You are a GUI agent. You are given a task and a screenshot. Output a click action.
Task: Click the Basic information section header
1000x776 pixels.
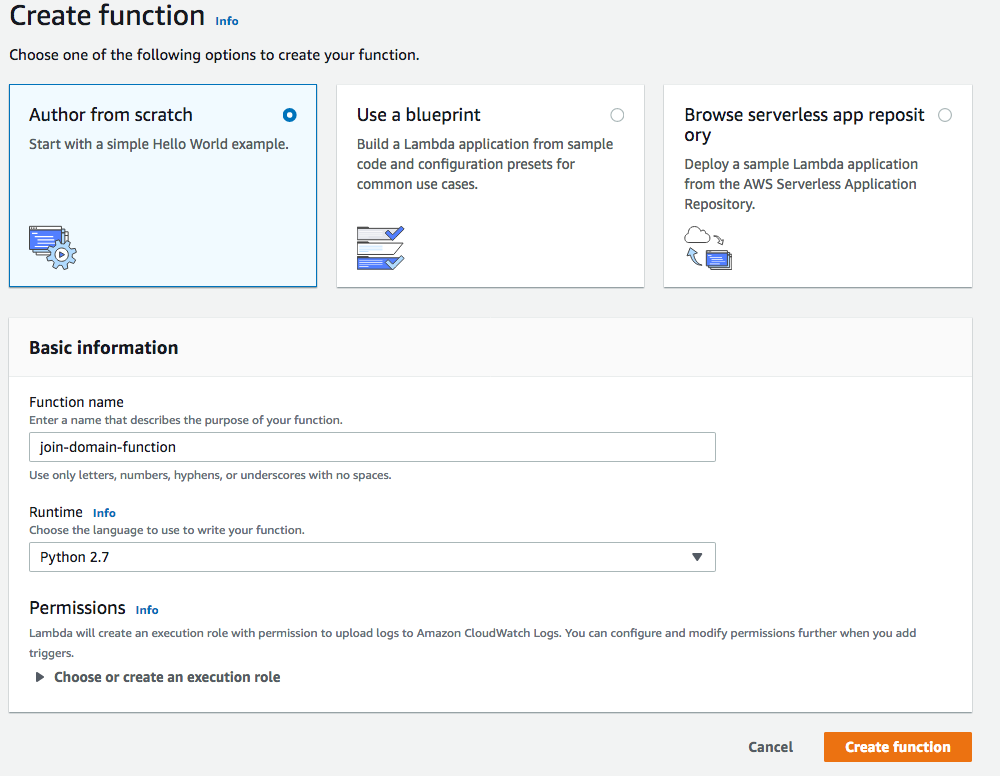tap(104, 348)
